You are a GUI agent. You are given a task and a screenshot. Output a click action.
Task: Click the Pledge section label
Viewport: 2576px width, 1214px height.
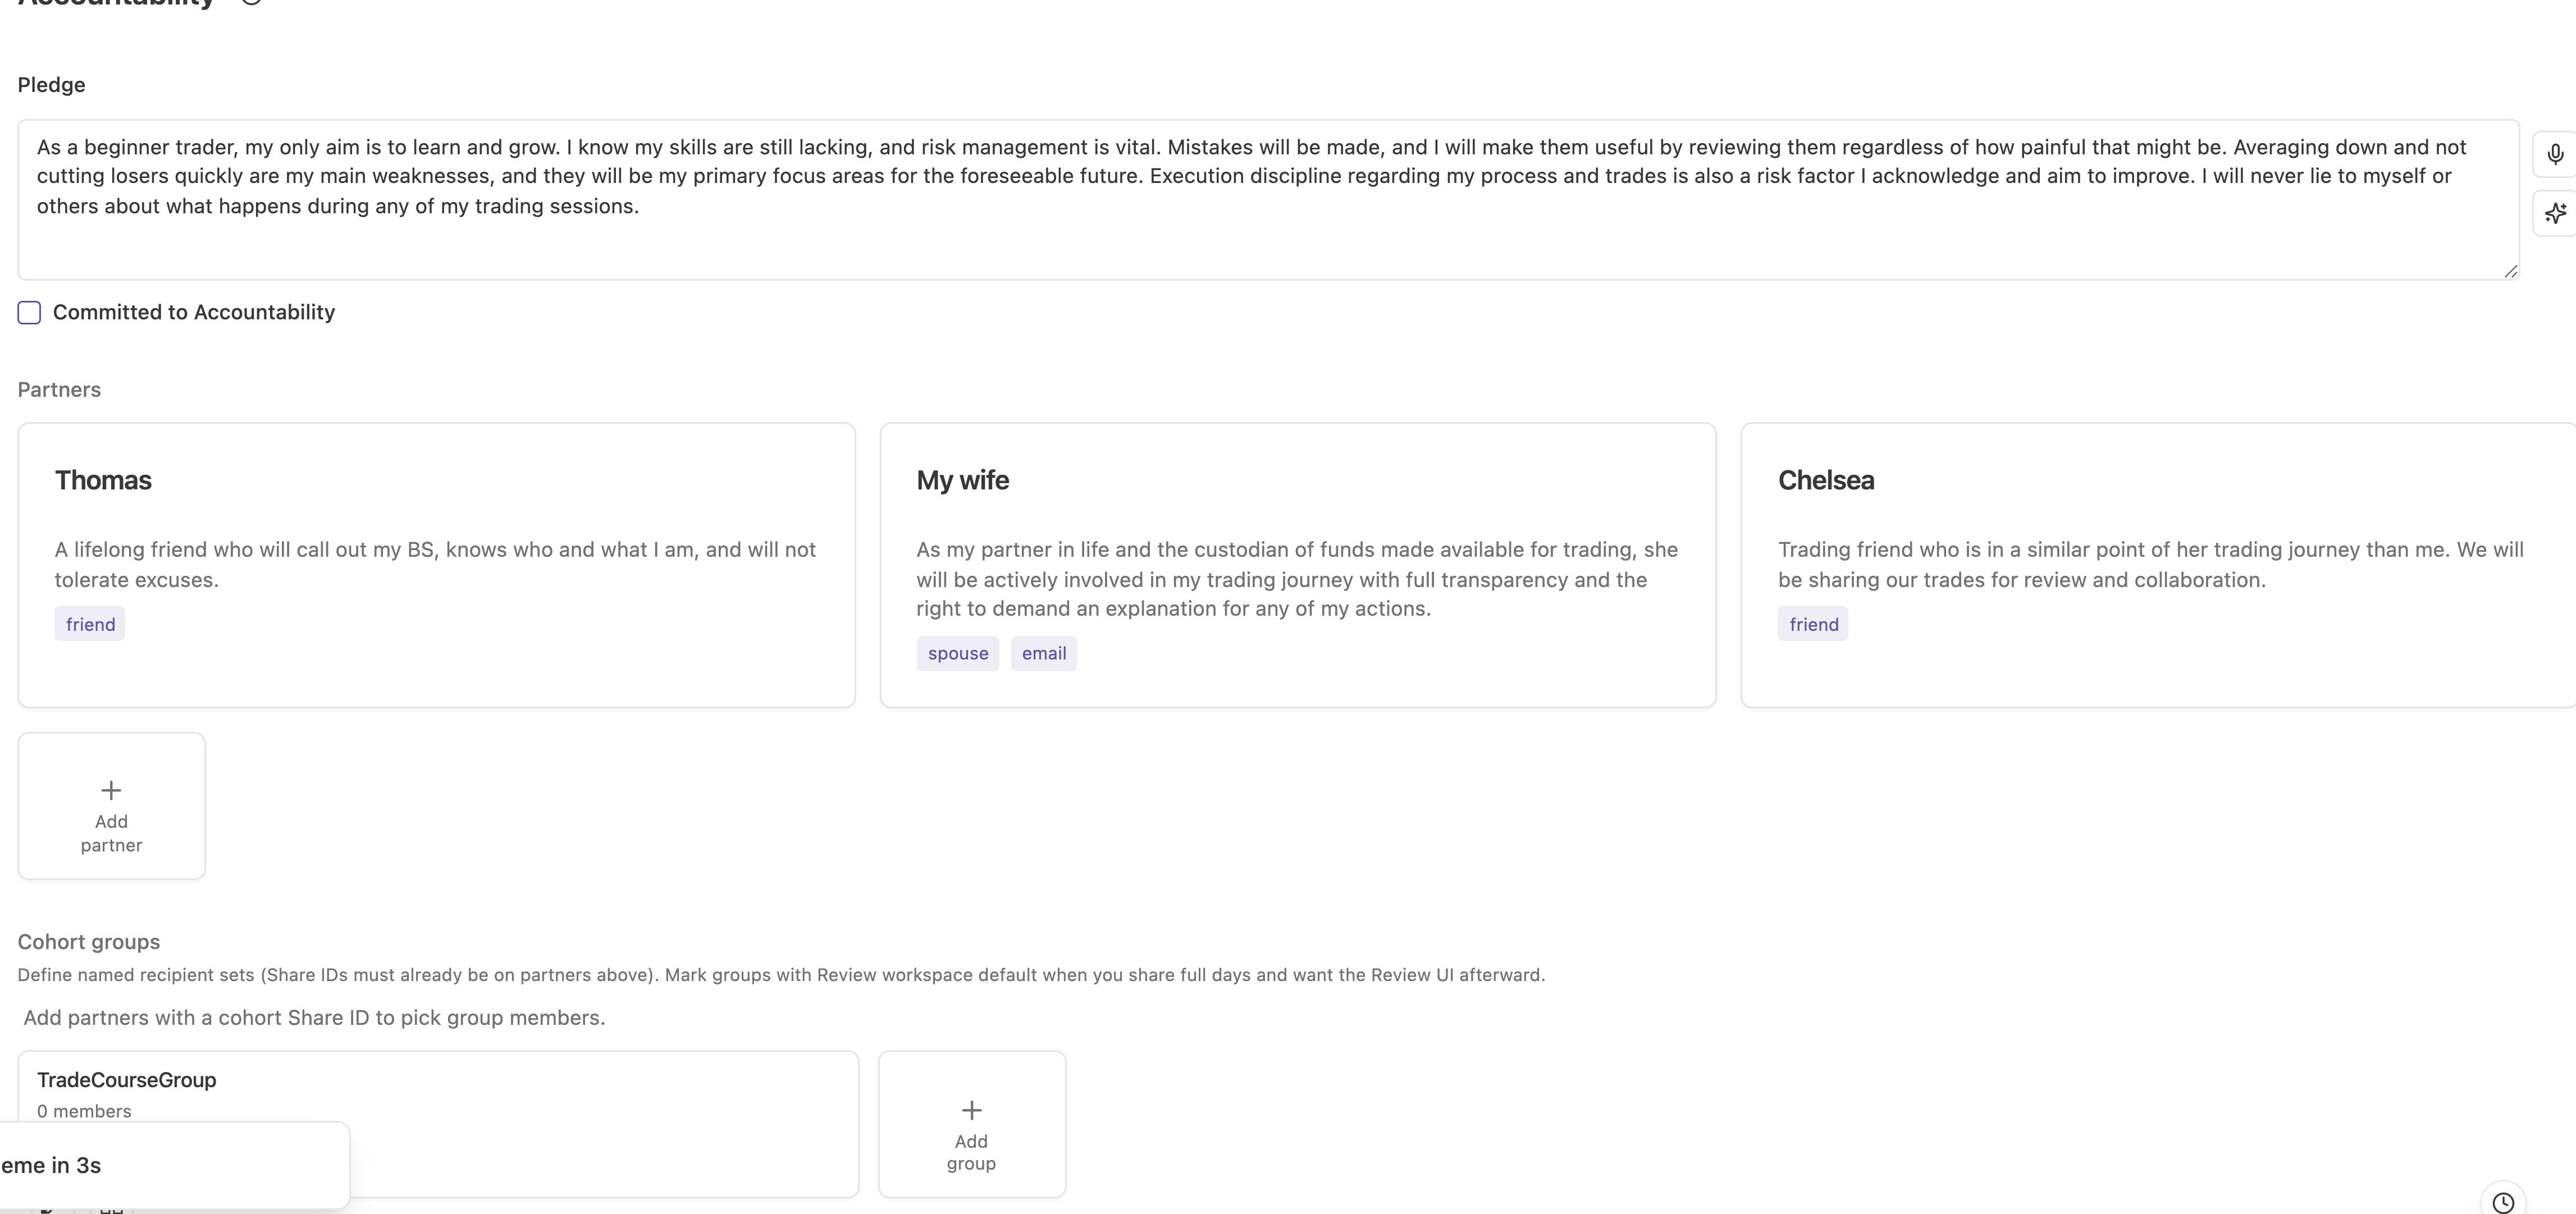point(51,85)
